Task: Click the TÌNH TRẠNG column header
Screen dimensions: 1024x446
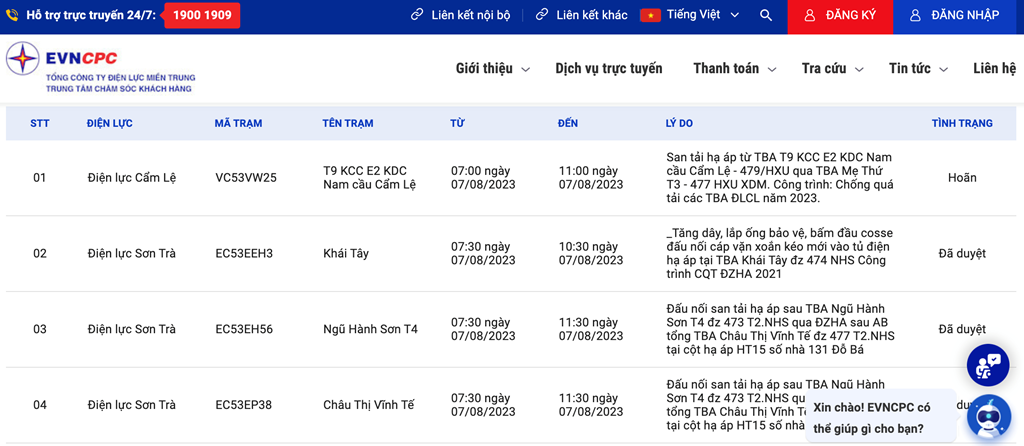Action: point(961,123)
